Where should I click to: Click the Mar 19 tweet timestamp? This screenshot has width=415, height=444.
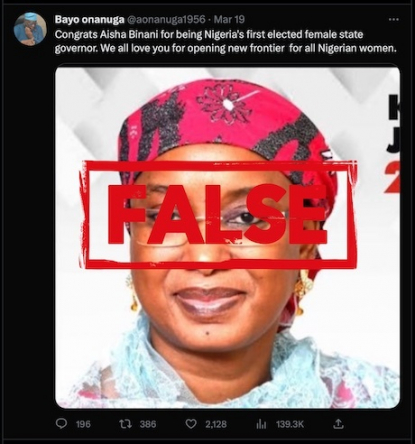(x=229, y=20)
